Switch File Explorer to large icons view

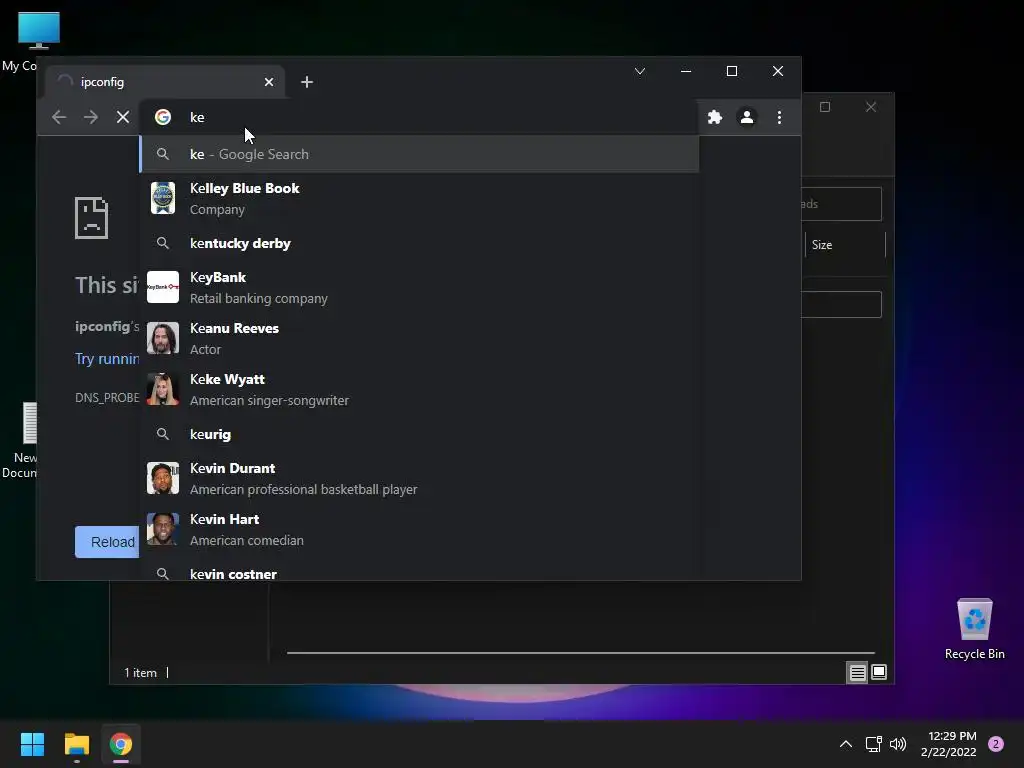(x=879, y=672)
